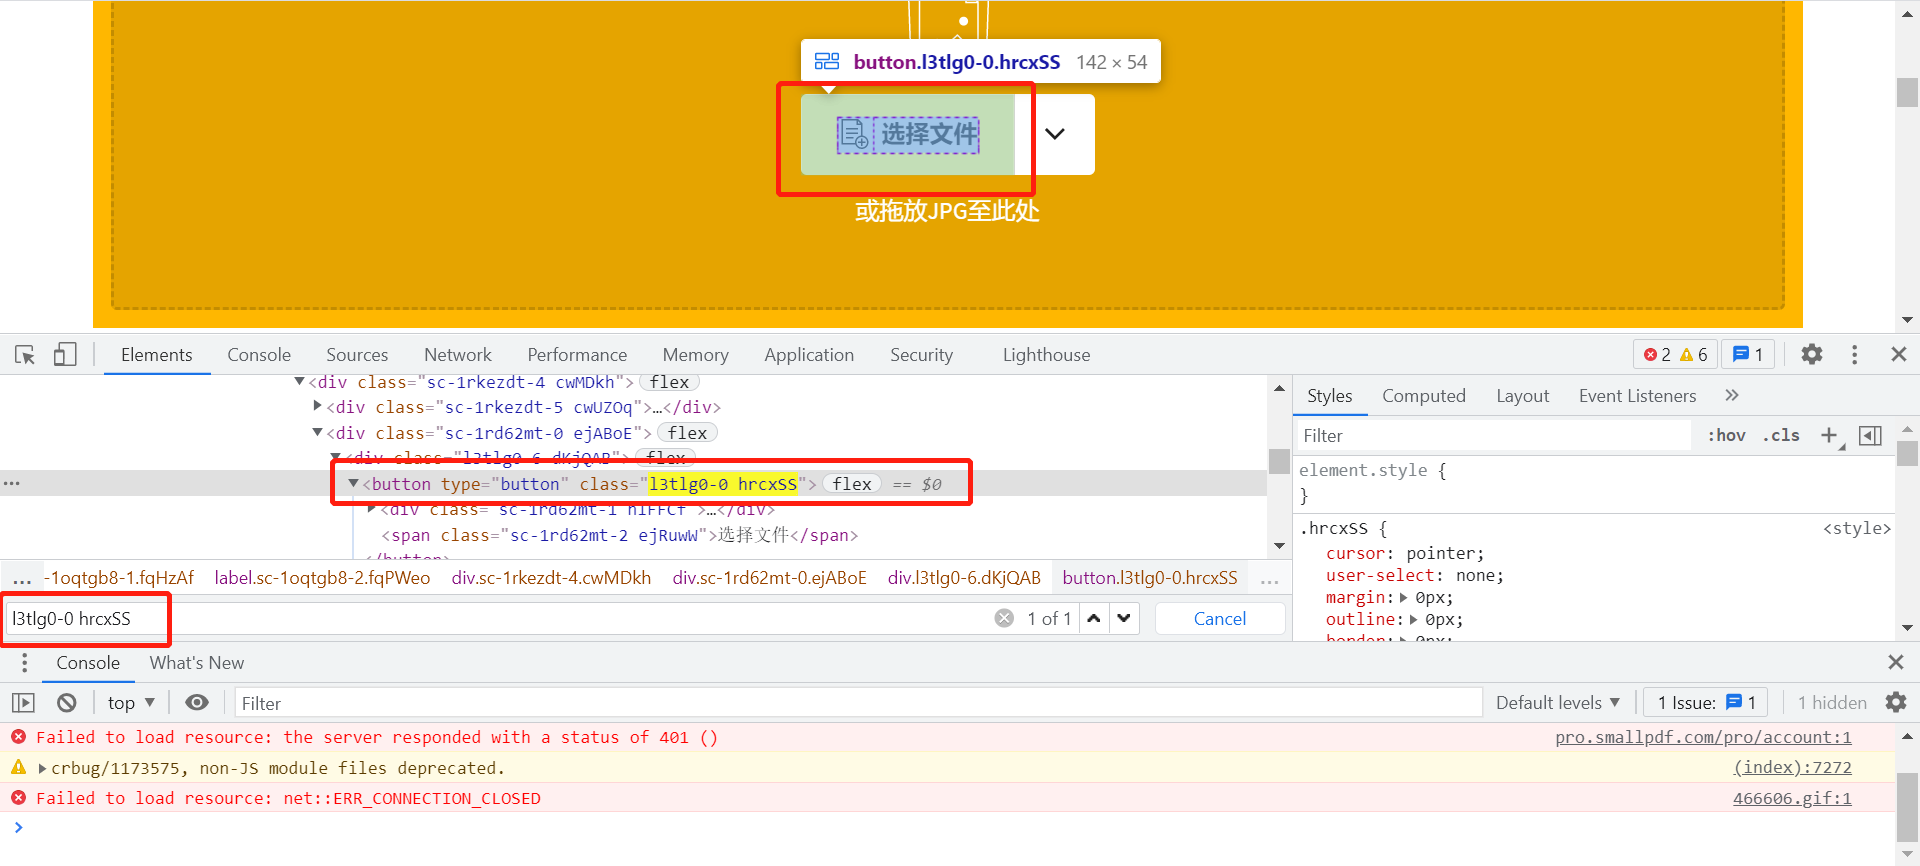Toggle the .cls classes button
Viewport: 1920px width, 866px height.
[1781, 435]
